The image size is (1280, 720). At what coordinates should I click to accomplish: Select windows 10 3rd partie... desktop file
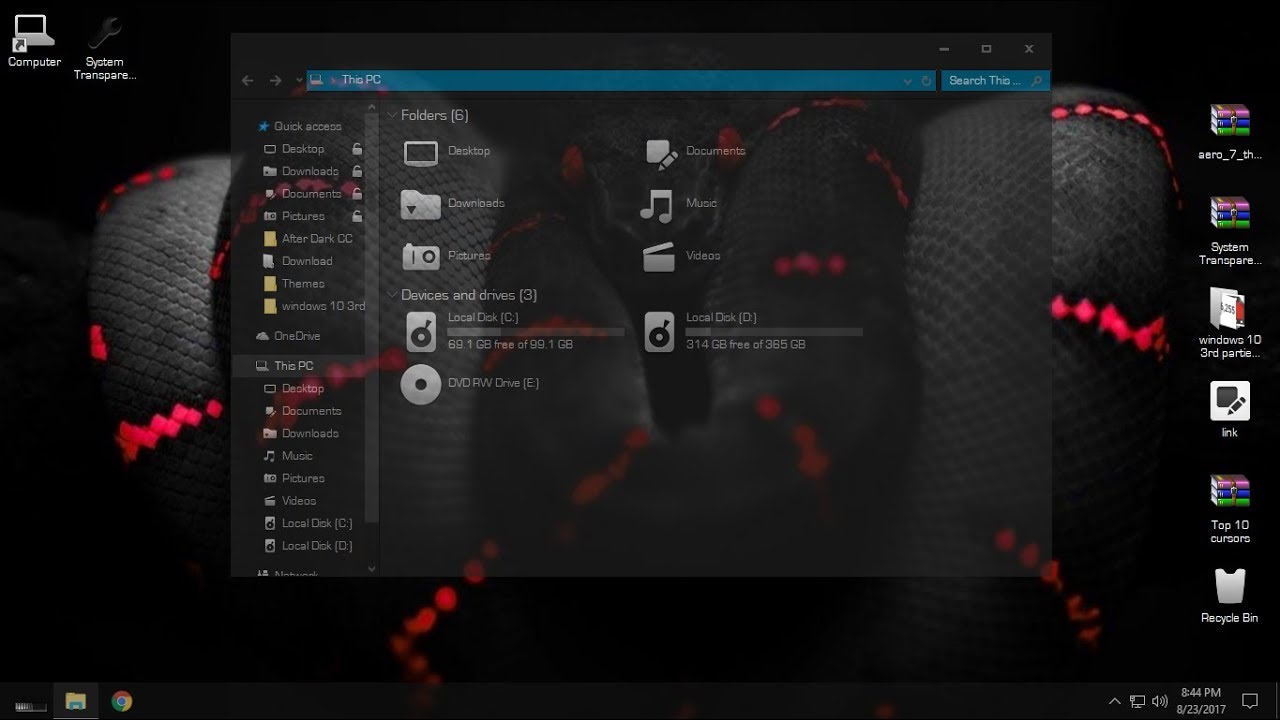coord(1230,323)
